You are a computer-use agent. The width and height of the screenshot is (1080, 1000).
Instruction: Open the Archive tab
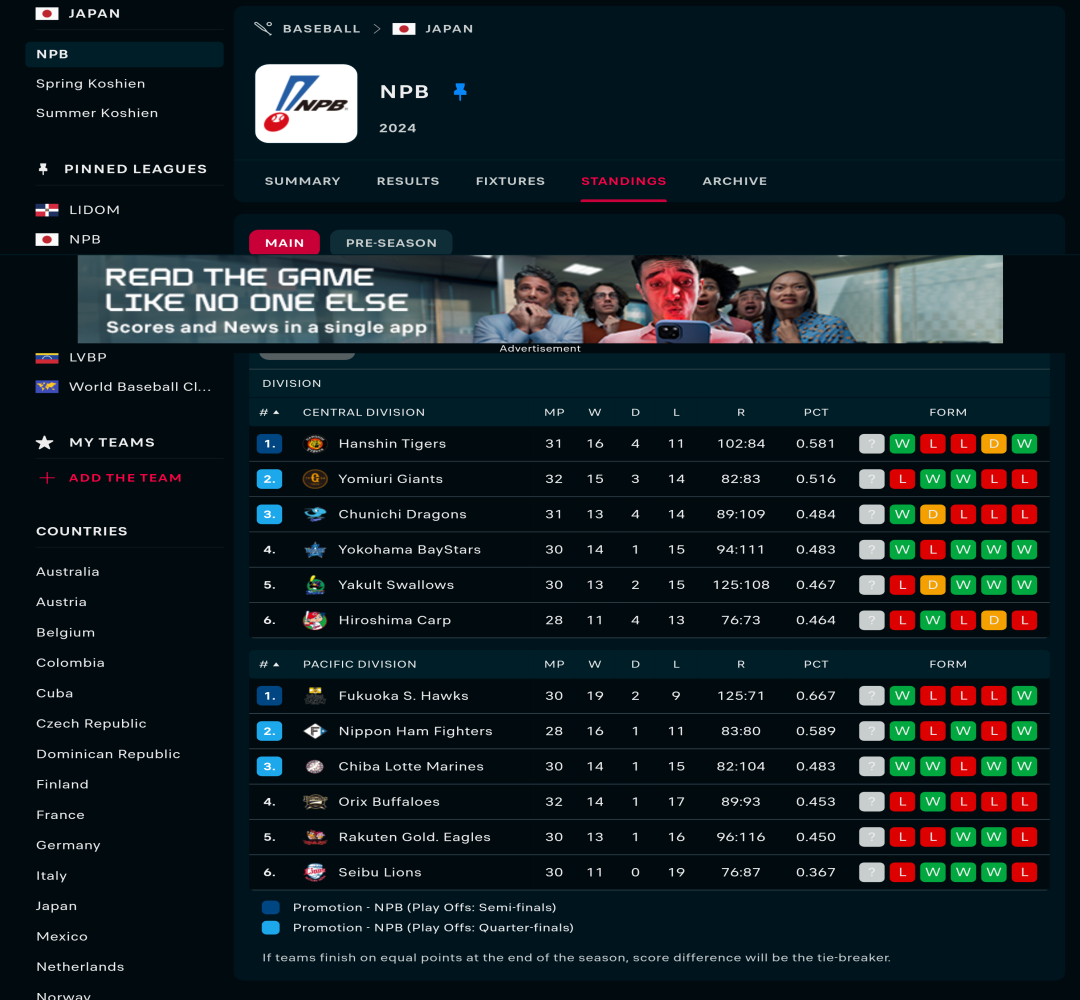(x=735, y=181)
